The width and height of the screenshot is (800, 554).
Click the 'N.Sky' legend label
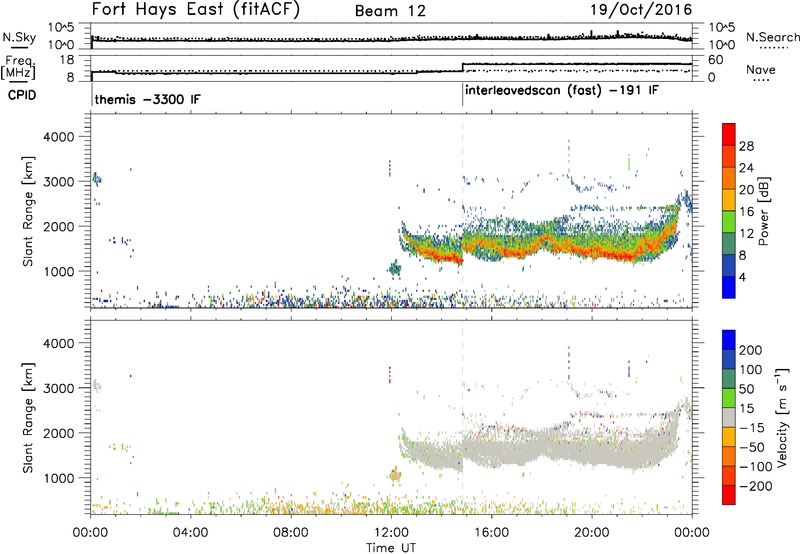pyautogui.click(x=19, y=37)
